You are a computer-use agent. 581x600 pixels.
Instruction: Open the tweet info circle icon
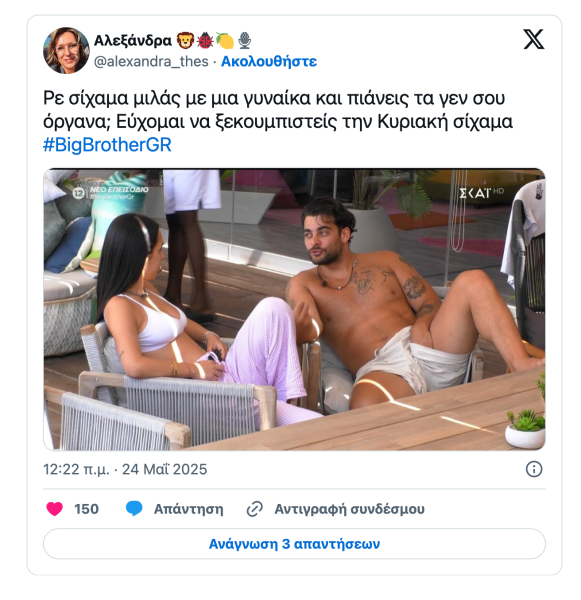pyautogui.click(x=534, y=469)
